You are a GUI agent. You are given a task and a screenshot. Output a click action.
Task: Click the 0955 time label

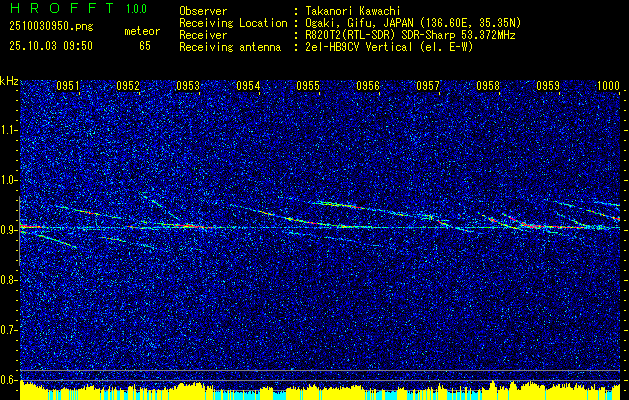coord(308,85)
